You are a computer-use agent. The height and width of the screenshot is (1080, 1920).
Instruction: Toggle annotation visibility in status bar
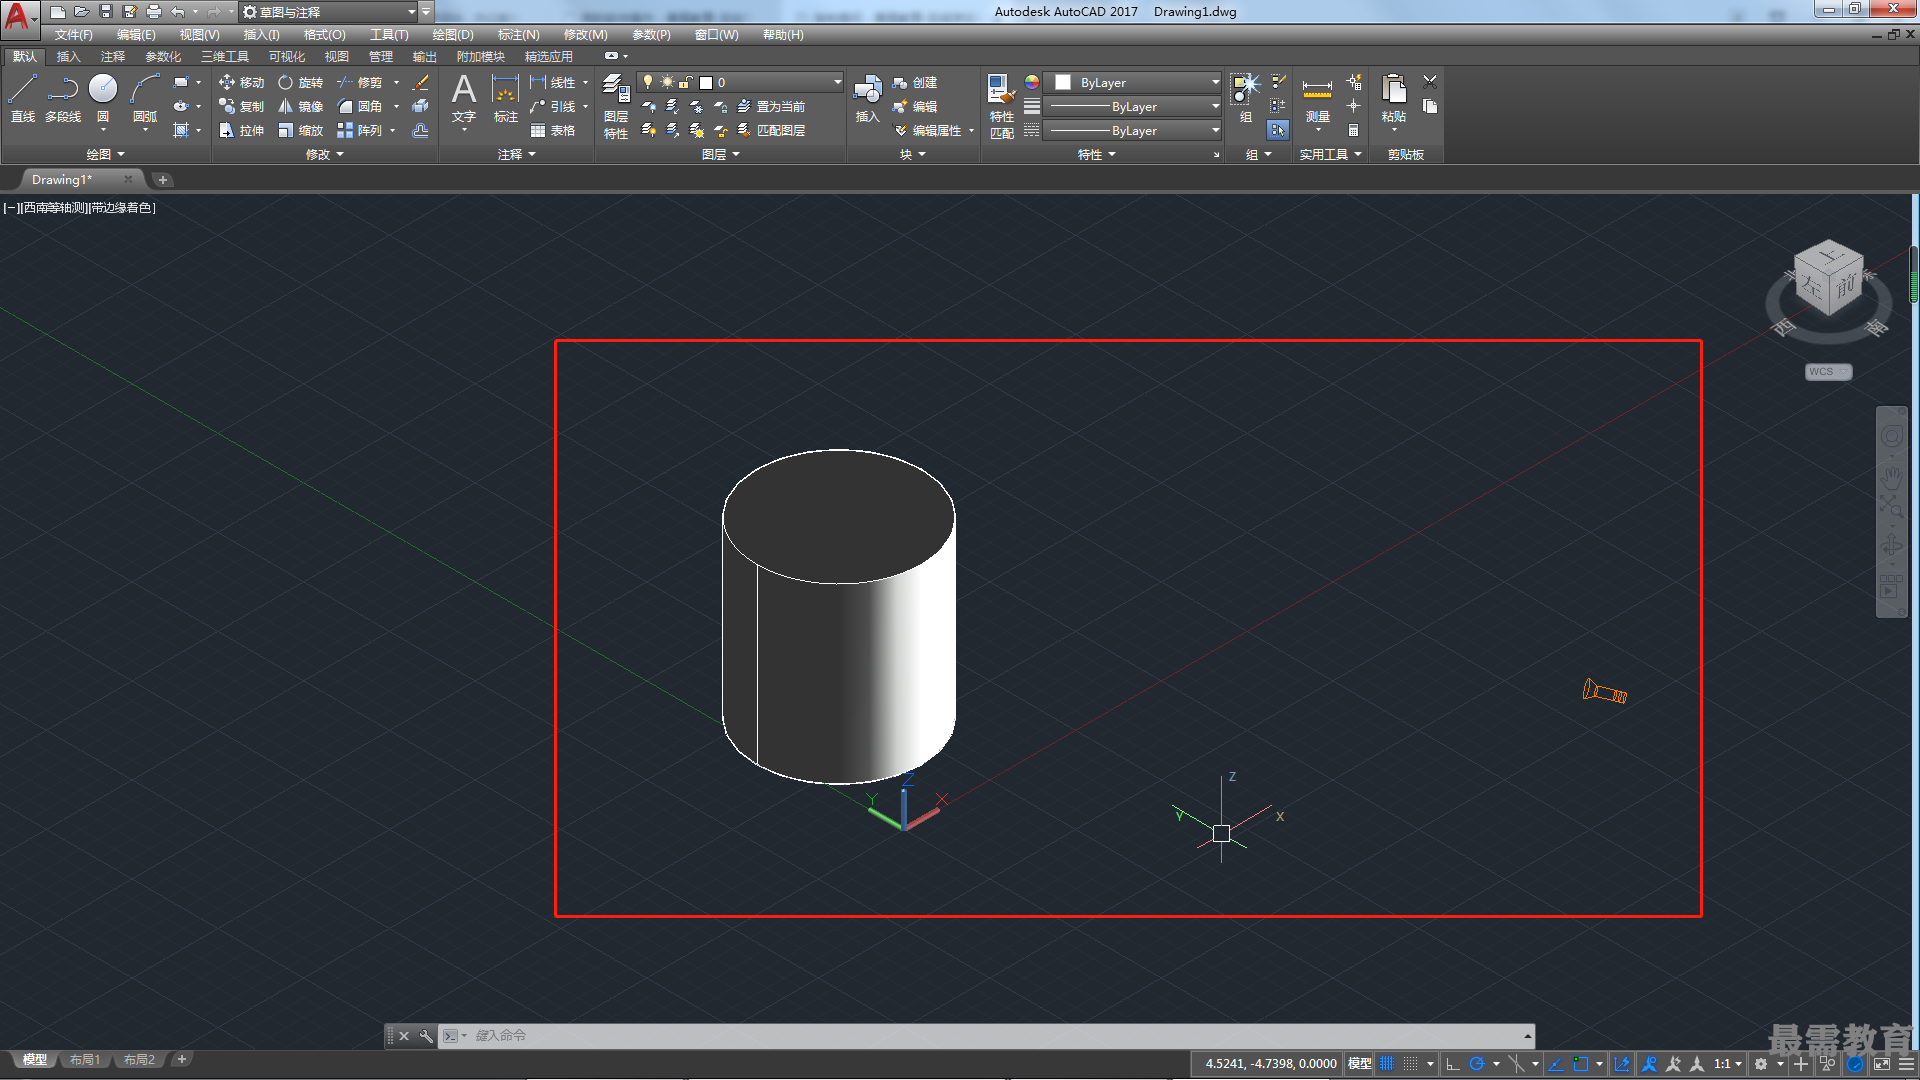coord(1649,1064)
